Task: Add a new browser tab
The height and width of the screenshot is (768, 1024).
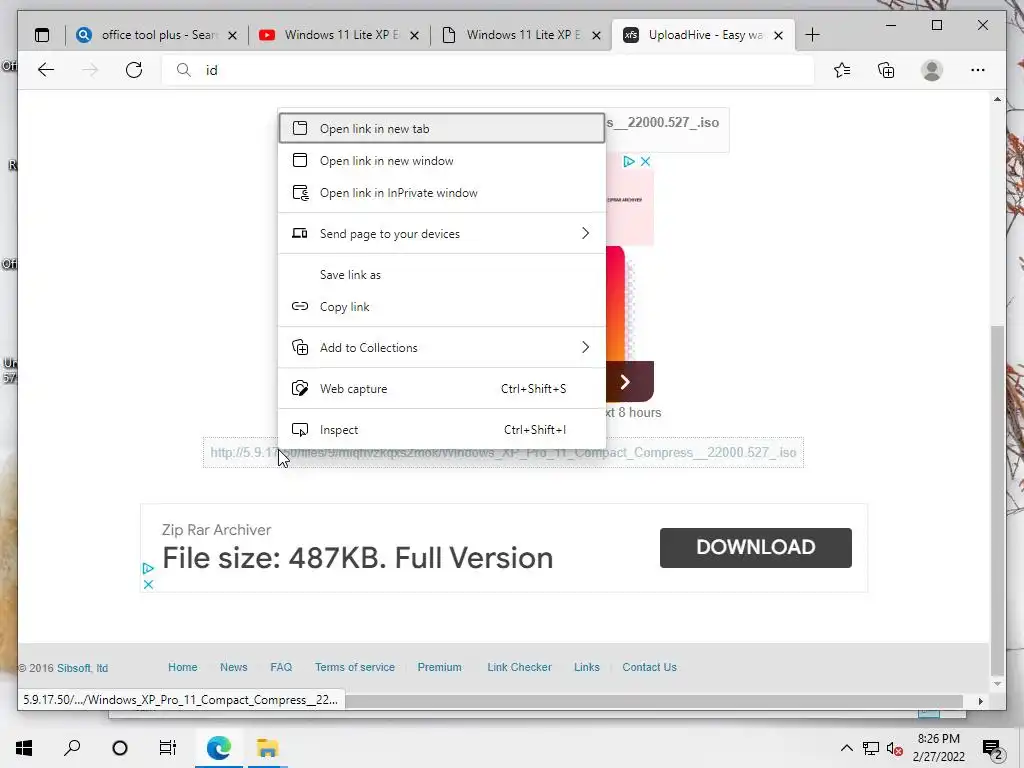Action: click(812, 35)
